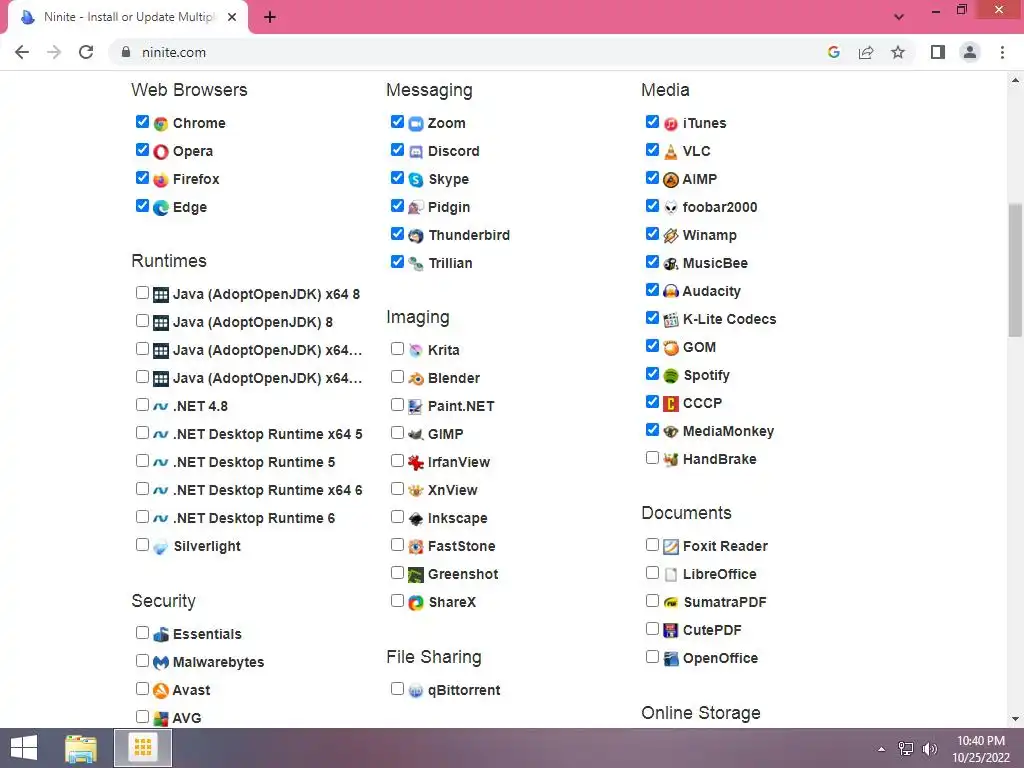Click the K-Lite Codecs label
The height and width of the screenshot is (768, 1024).
point(729,319)
